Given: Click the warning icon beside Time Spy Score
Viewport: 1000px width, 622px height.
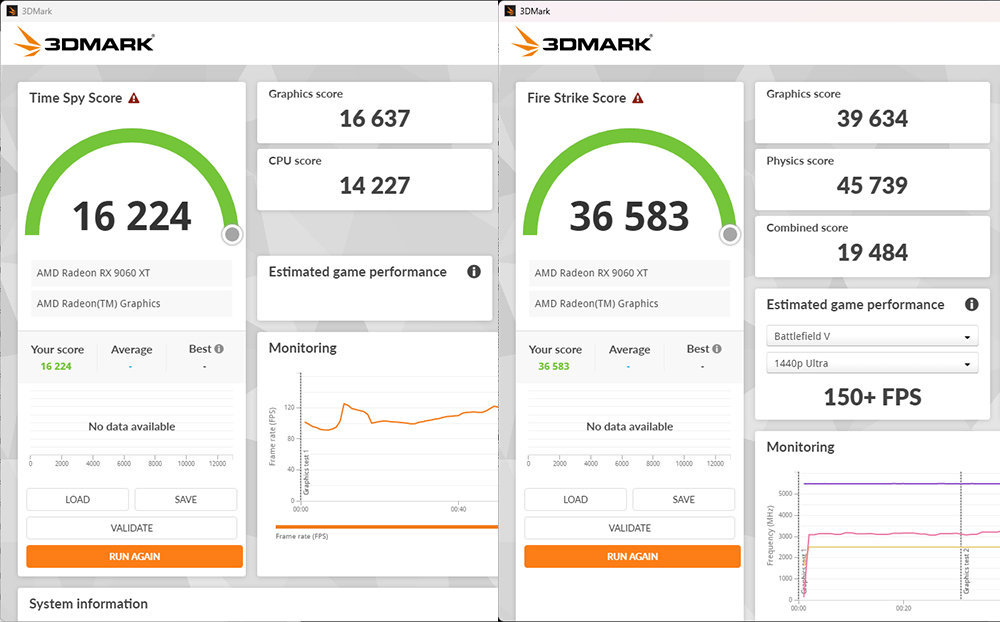Looking at the screenshot, I should [x=134, y=98].
